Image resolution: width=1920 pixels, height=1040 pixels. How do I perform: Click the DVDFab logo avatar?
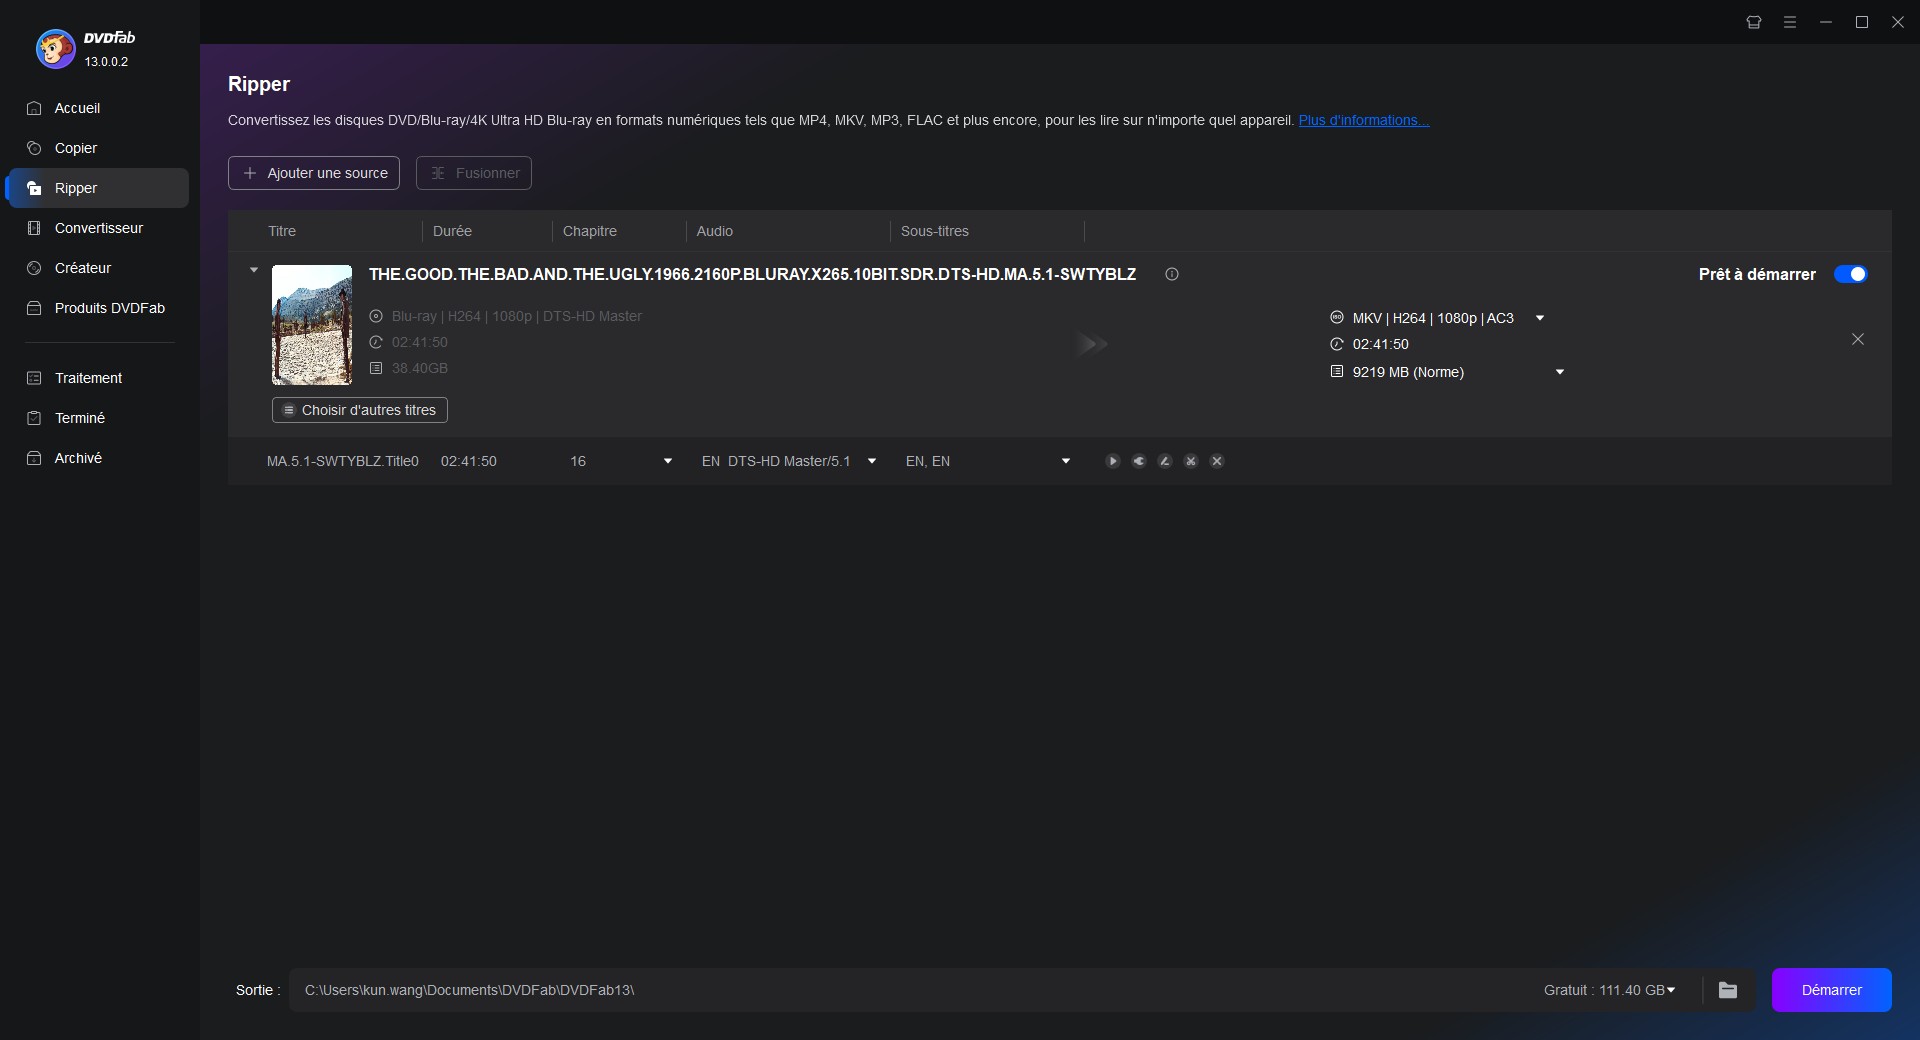tap(55, 48)
